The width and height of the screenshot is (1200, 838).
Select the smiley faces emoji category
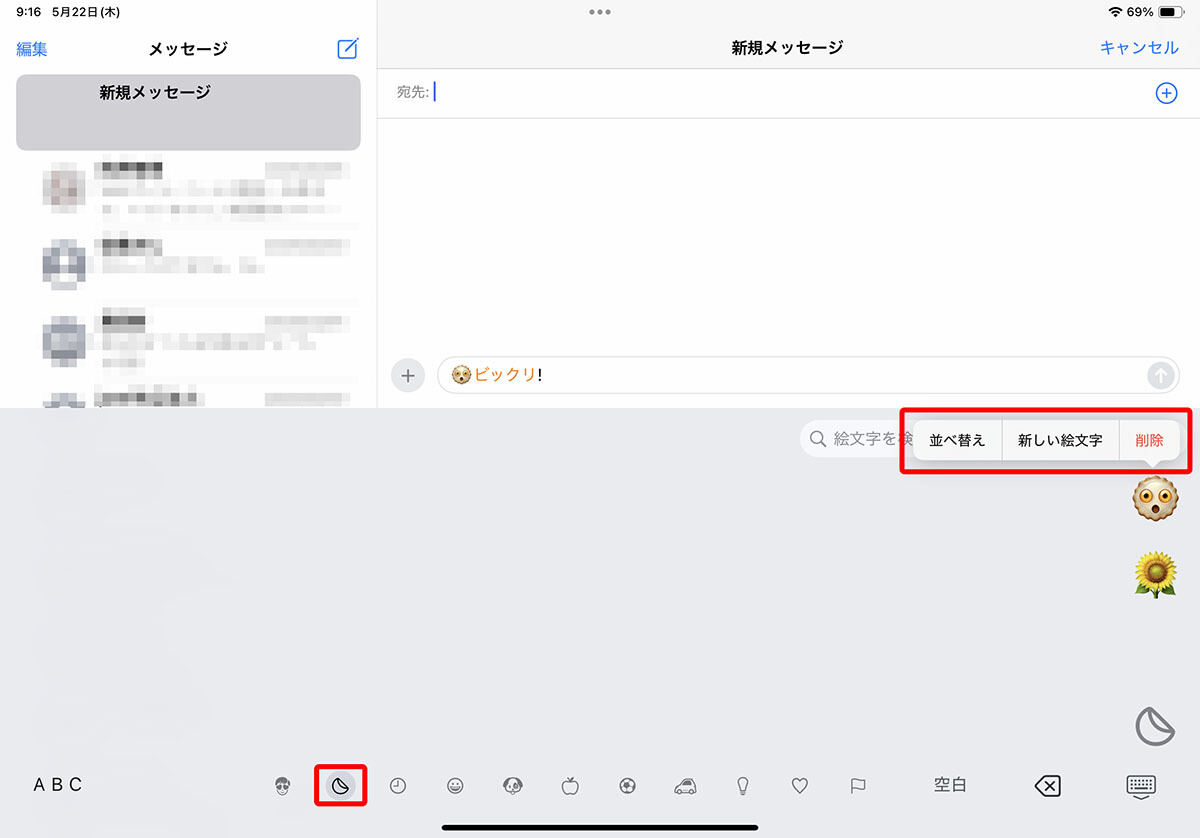(455, 786)
